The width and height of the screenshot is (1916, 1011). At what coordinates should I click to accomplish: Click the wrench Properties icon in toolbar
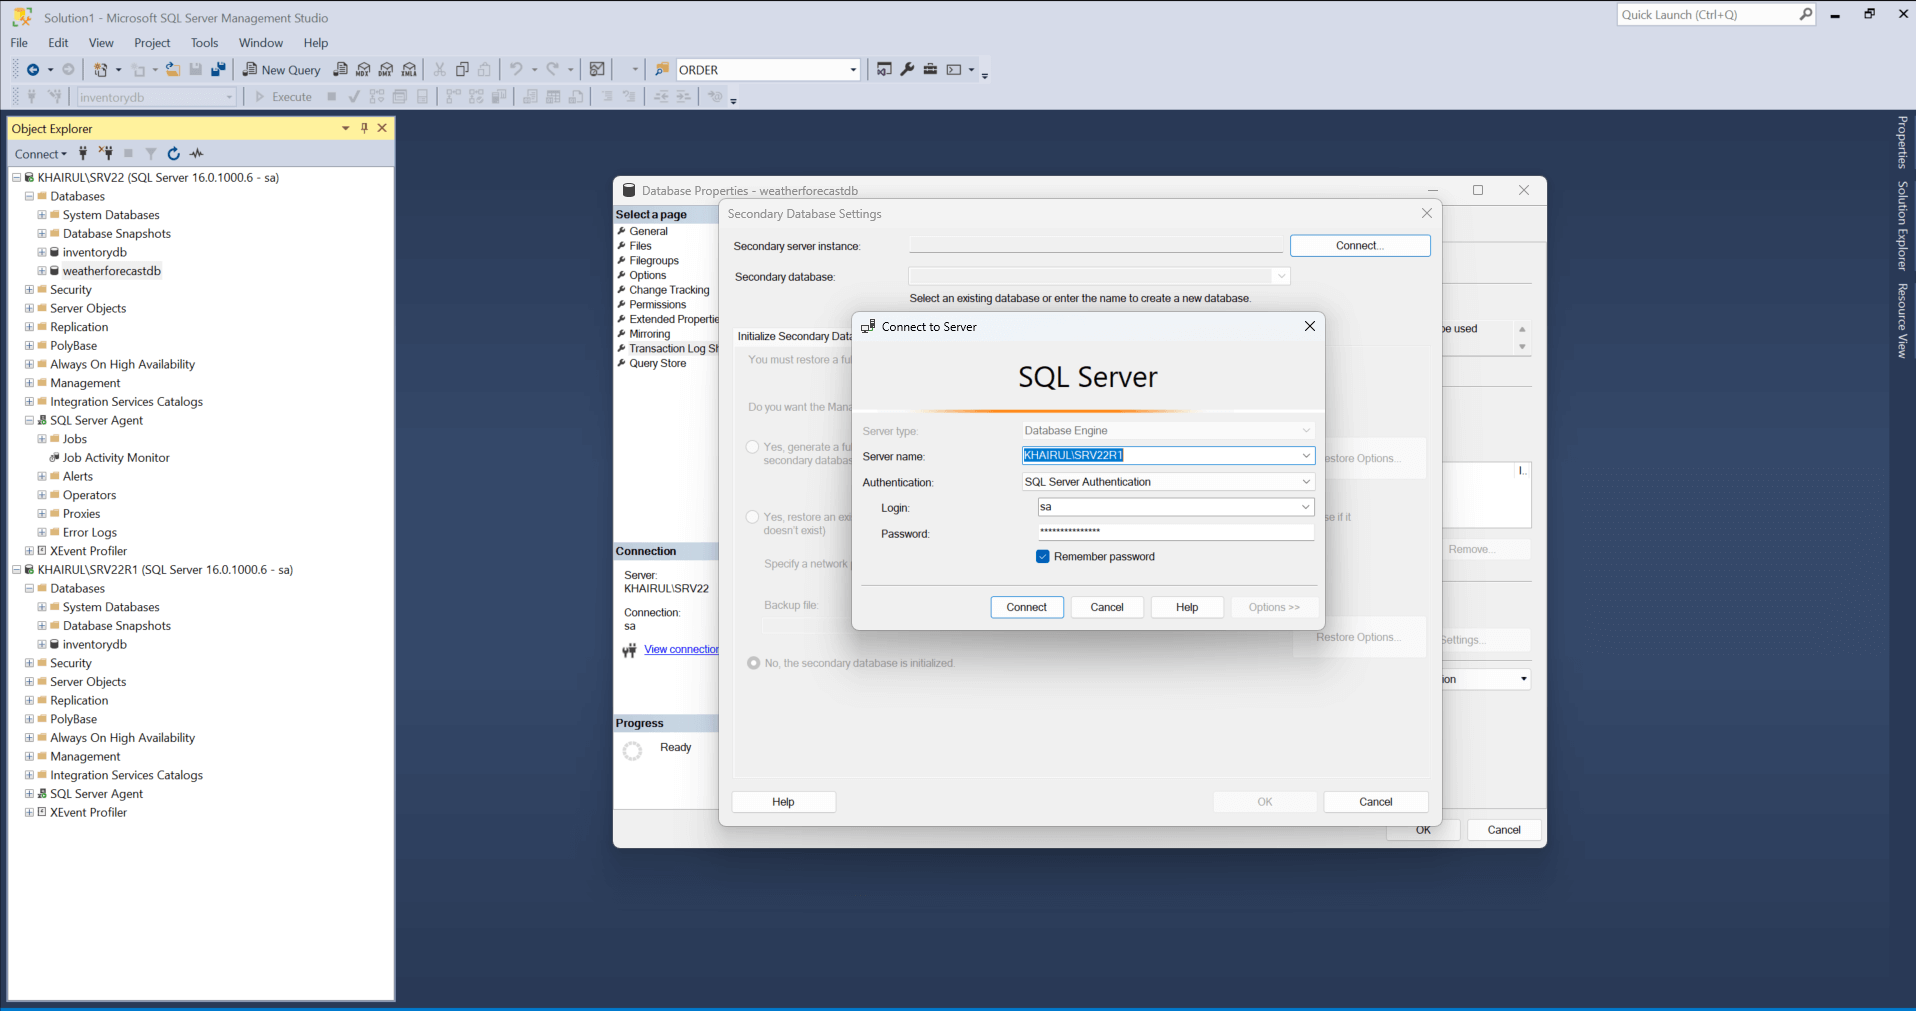pos(907,70)
